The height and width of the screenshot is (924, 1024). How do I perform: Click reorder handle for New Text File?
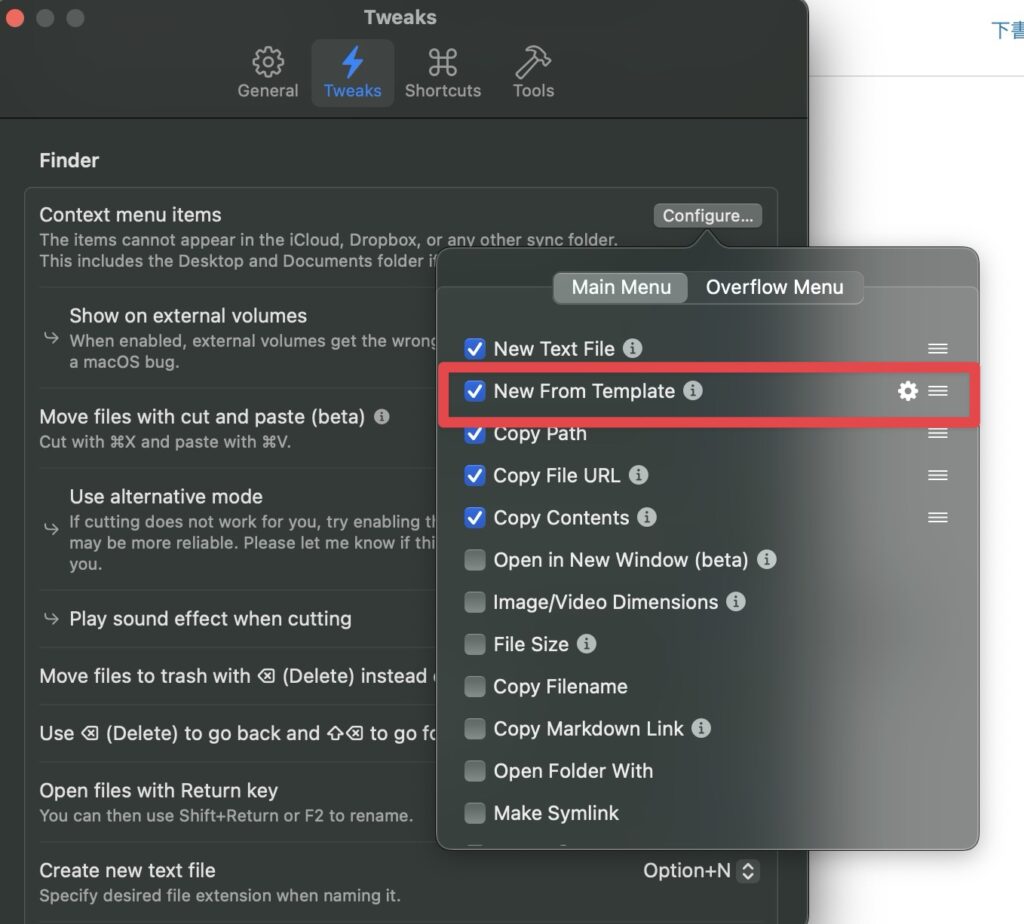938,349
